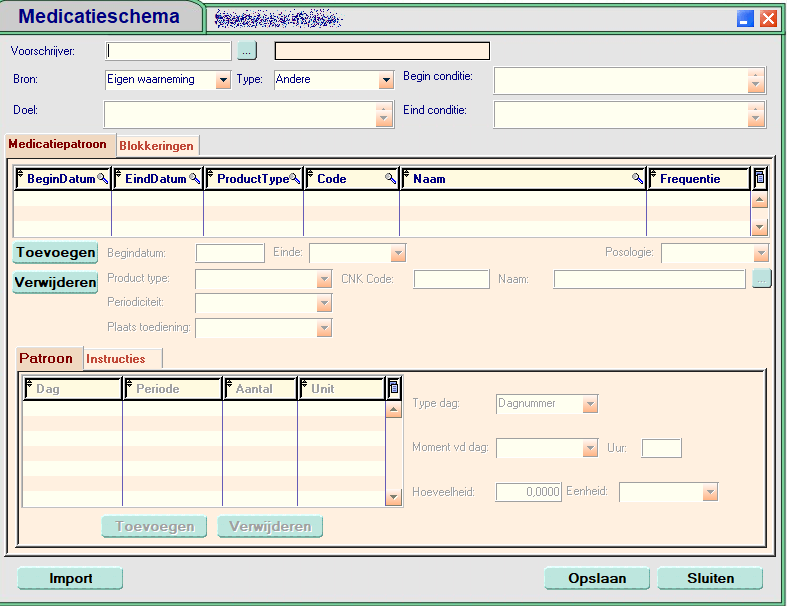Expand the Posologie dropdown
The height and width of the screenshot is (606, 787).
[759, 253]
